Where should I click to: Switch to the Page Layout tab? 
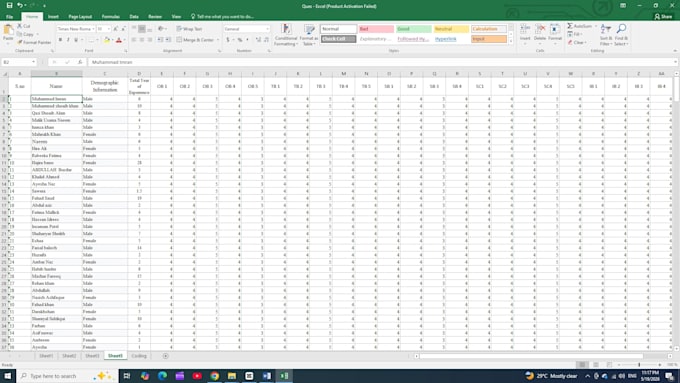(x=80, y=16)
